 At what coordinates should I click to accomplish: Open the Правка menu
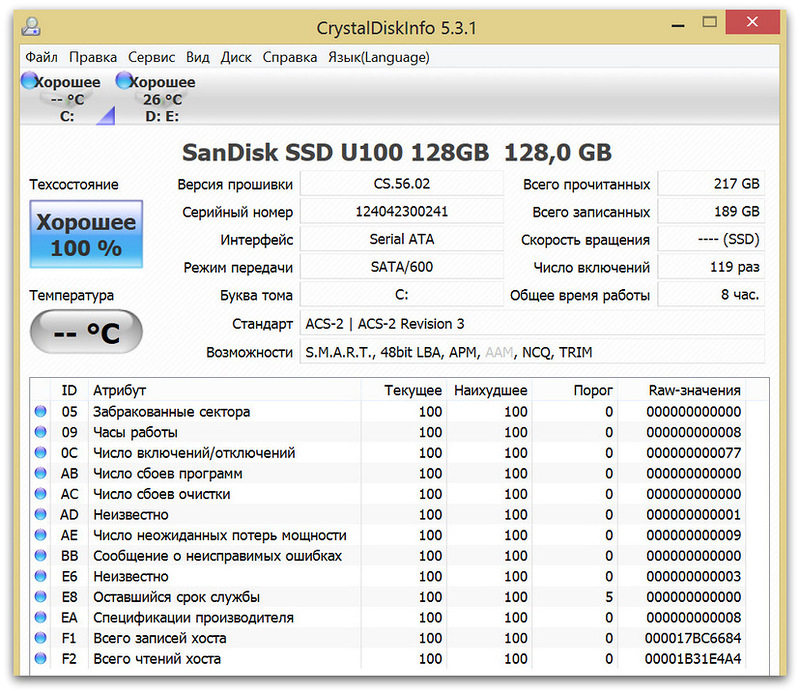click(x=93, y=57)
